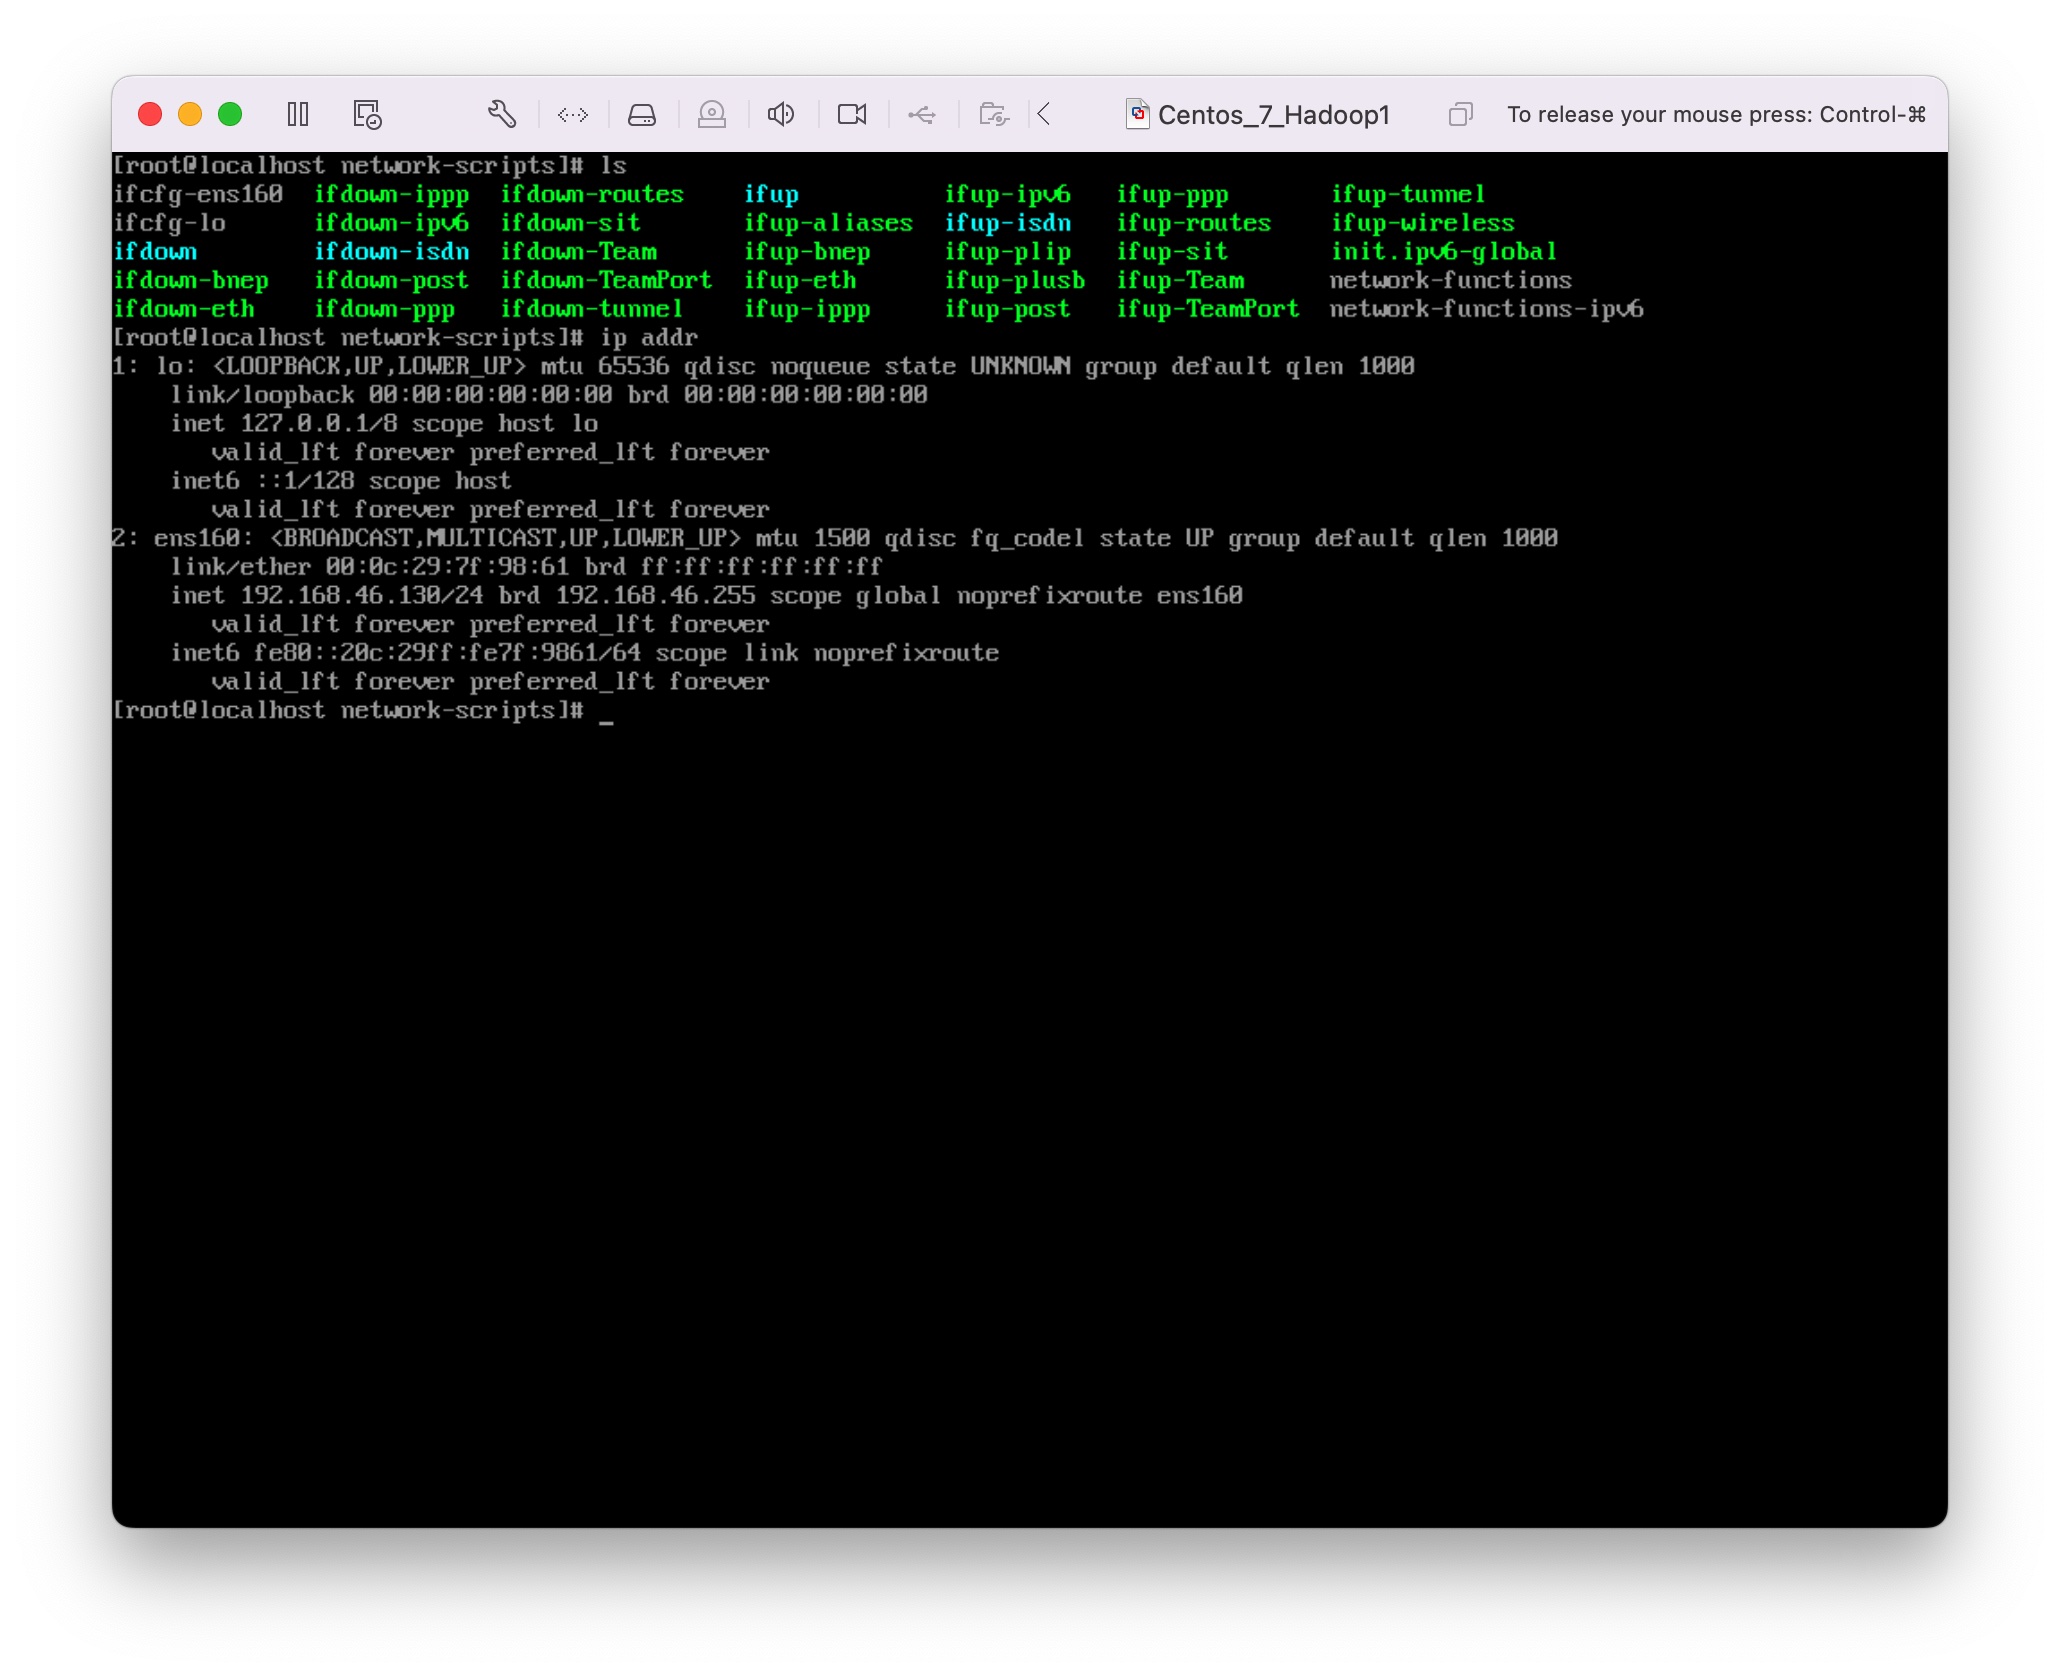The width and height of the screenshot is (2060, 1676).
Task: Click the ifup-wireless entry
Action: pos(1422,223)
